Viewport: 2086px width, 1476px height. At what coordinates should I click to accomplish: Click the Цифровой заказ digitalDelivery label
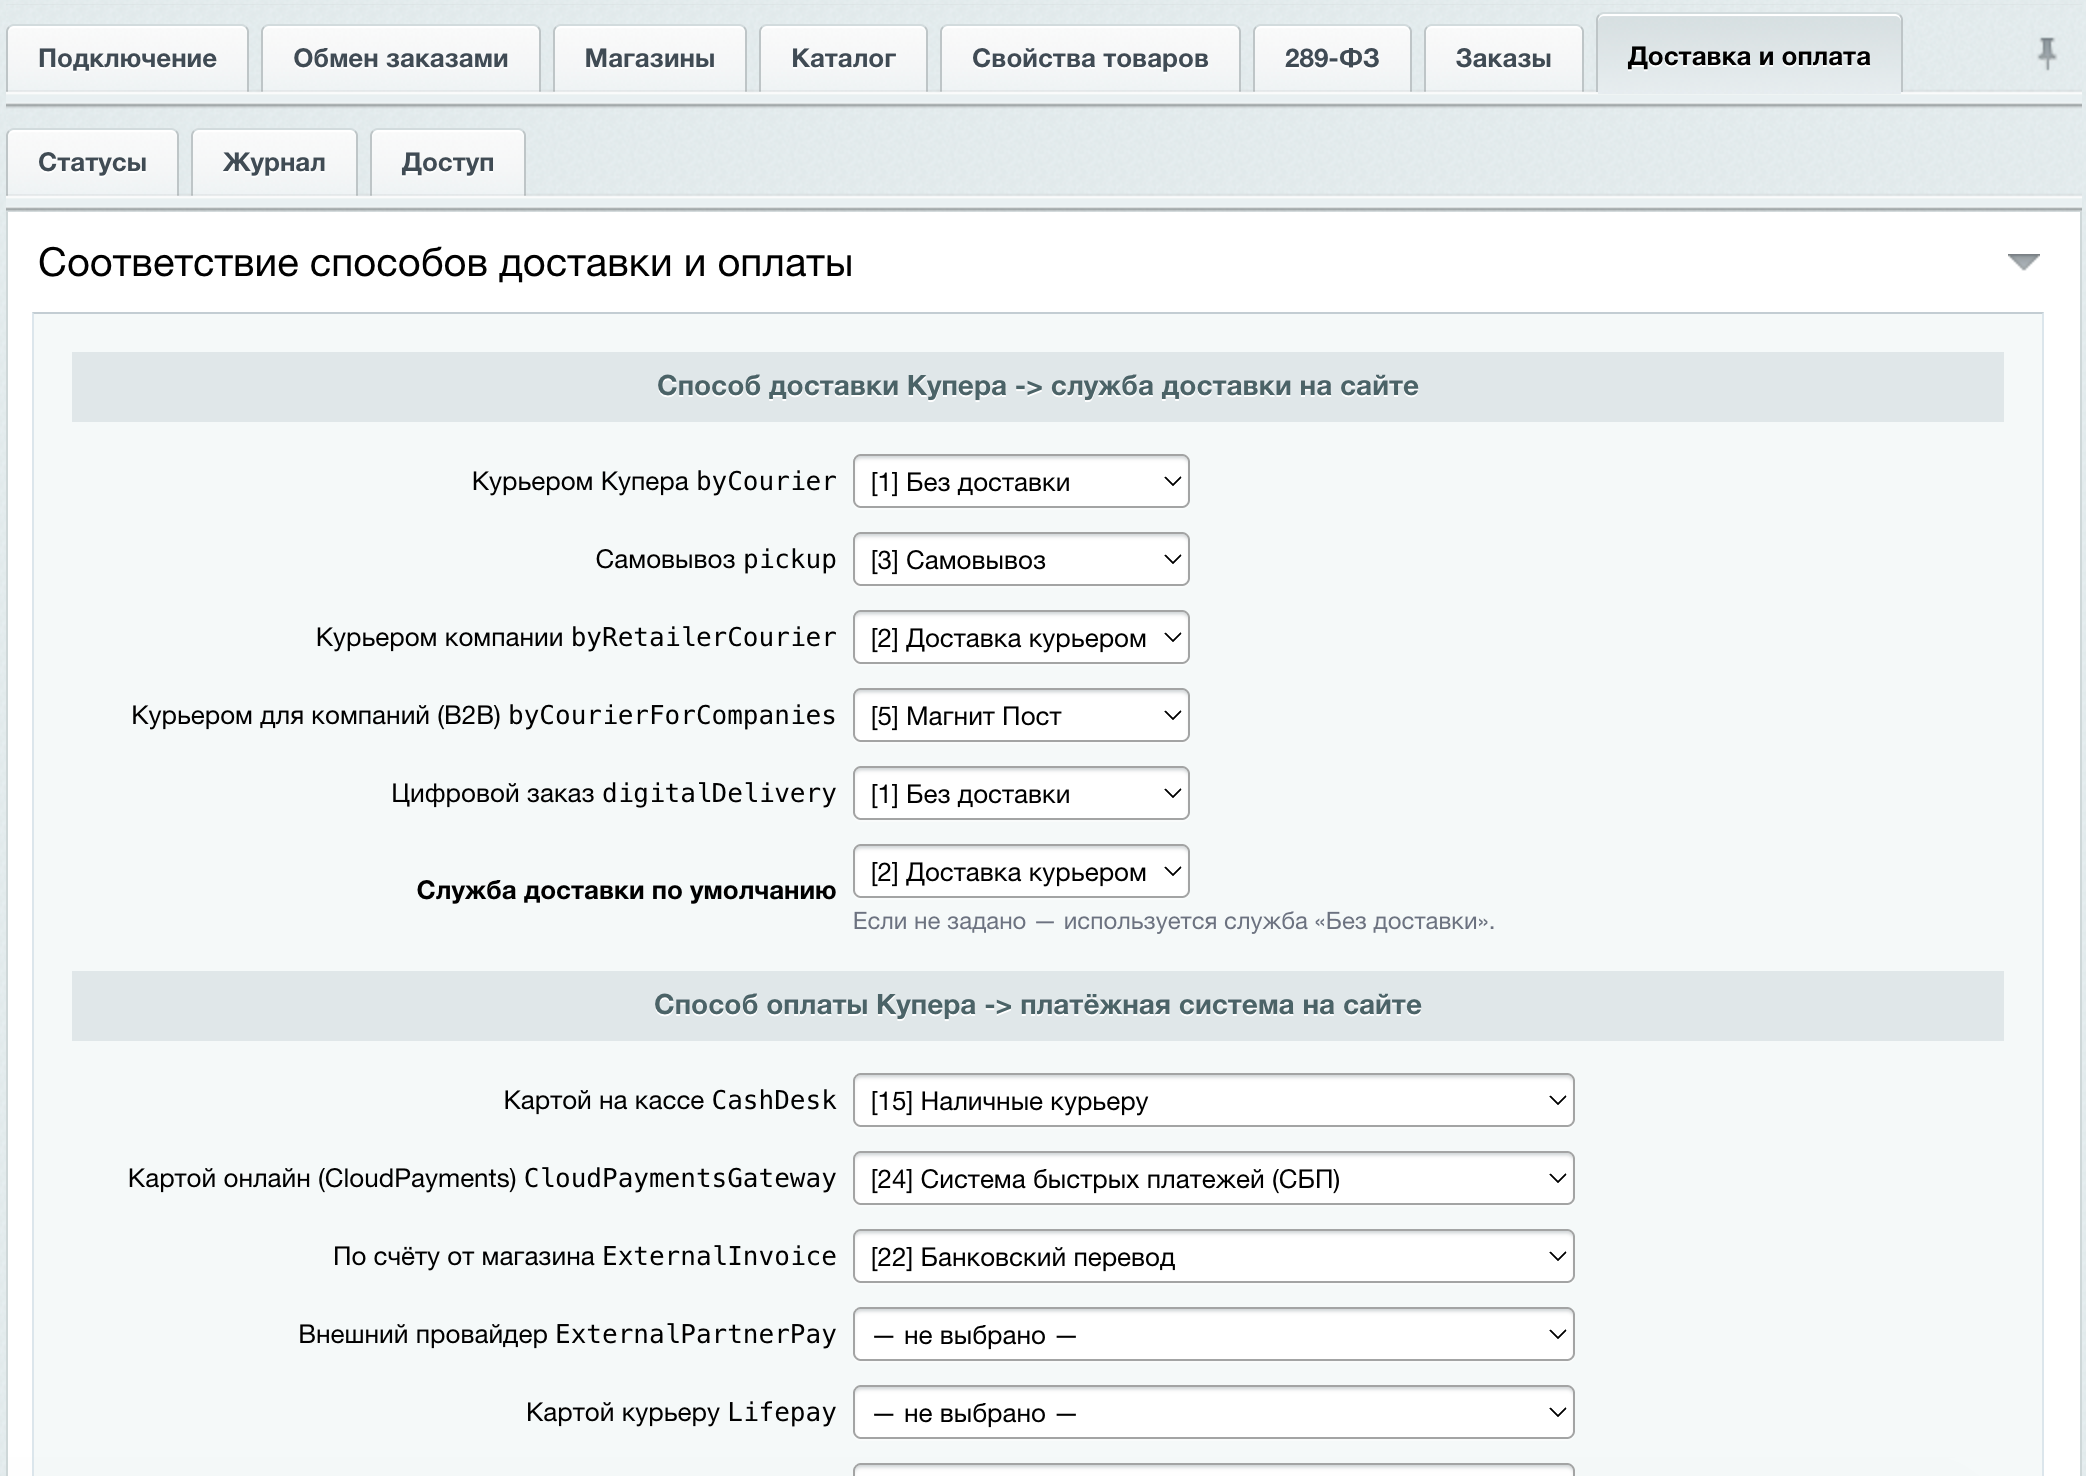614,793
